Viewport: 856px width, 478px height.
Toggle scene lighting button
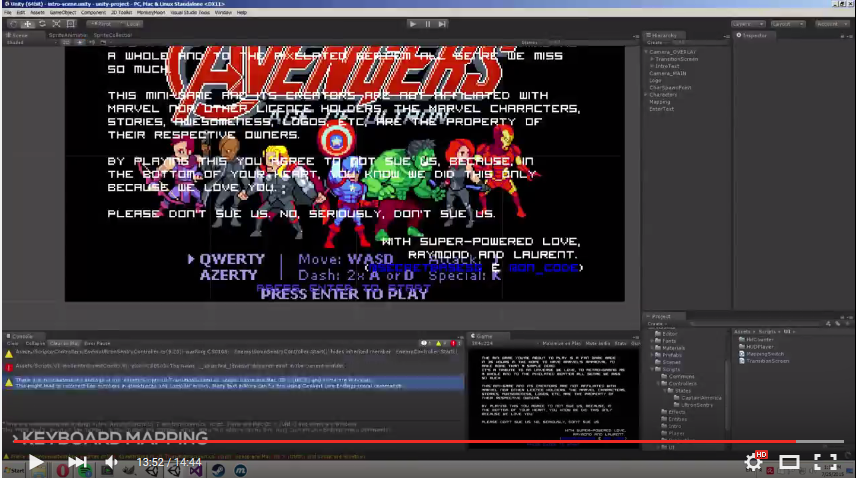(80, 43)
